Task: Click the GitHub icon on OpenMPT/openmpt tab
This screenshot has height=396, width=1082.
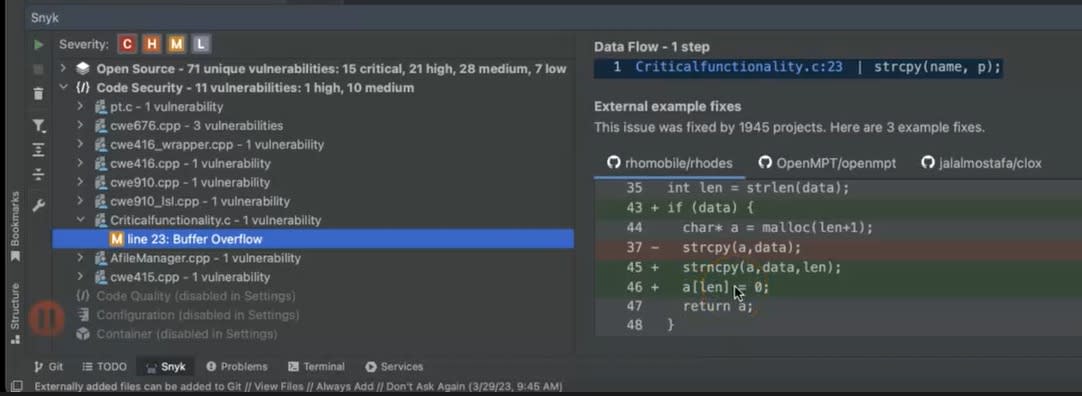Action: click(765, 164)
